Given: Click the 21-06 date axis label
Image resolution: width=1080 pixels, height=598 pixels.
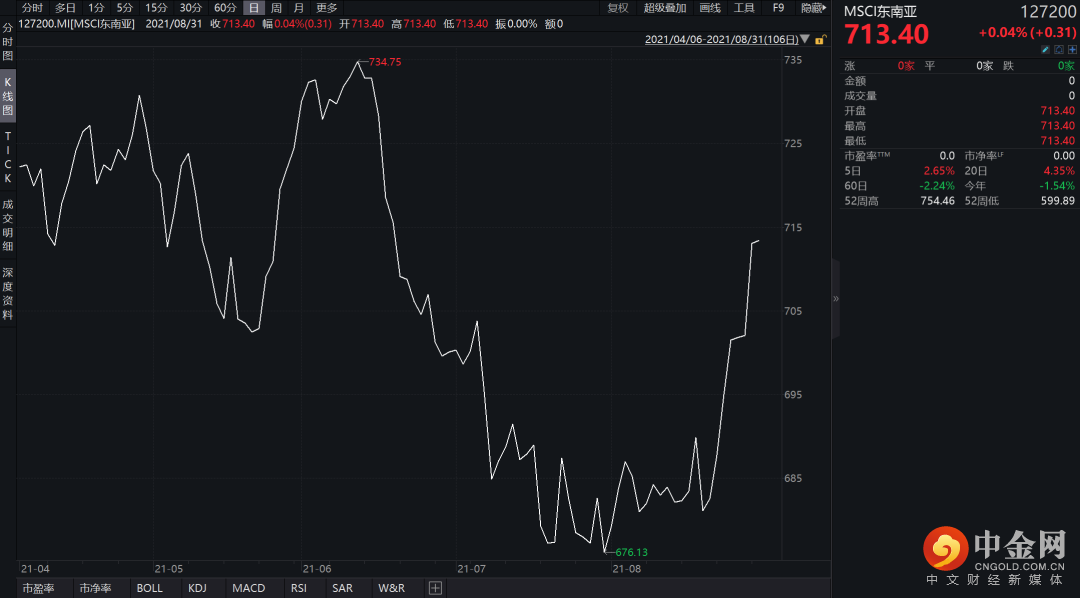Looking at the screenshot, I should point(317,569).
